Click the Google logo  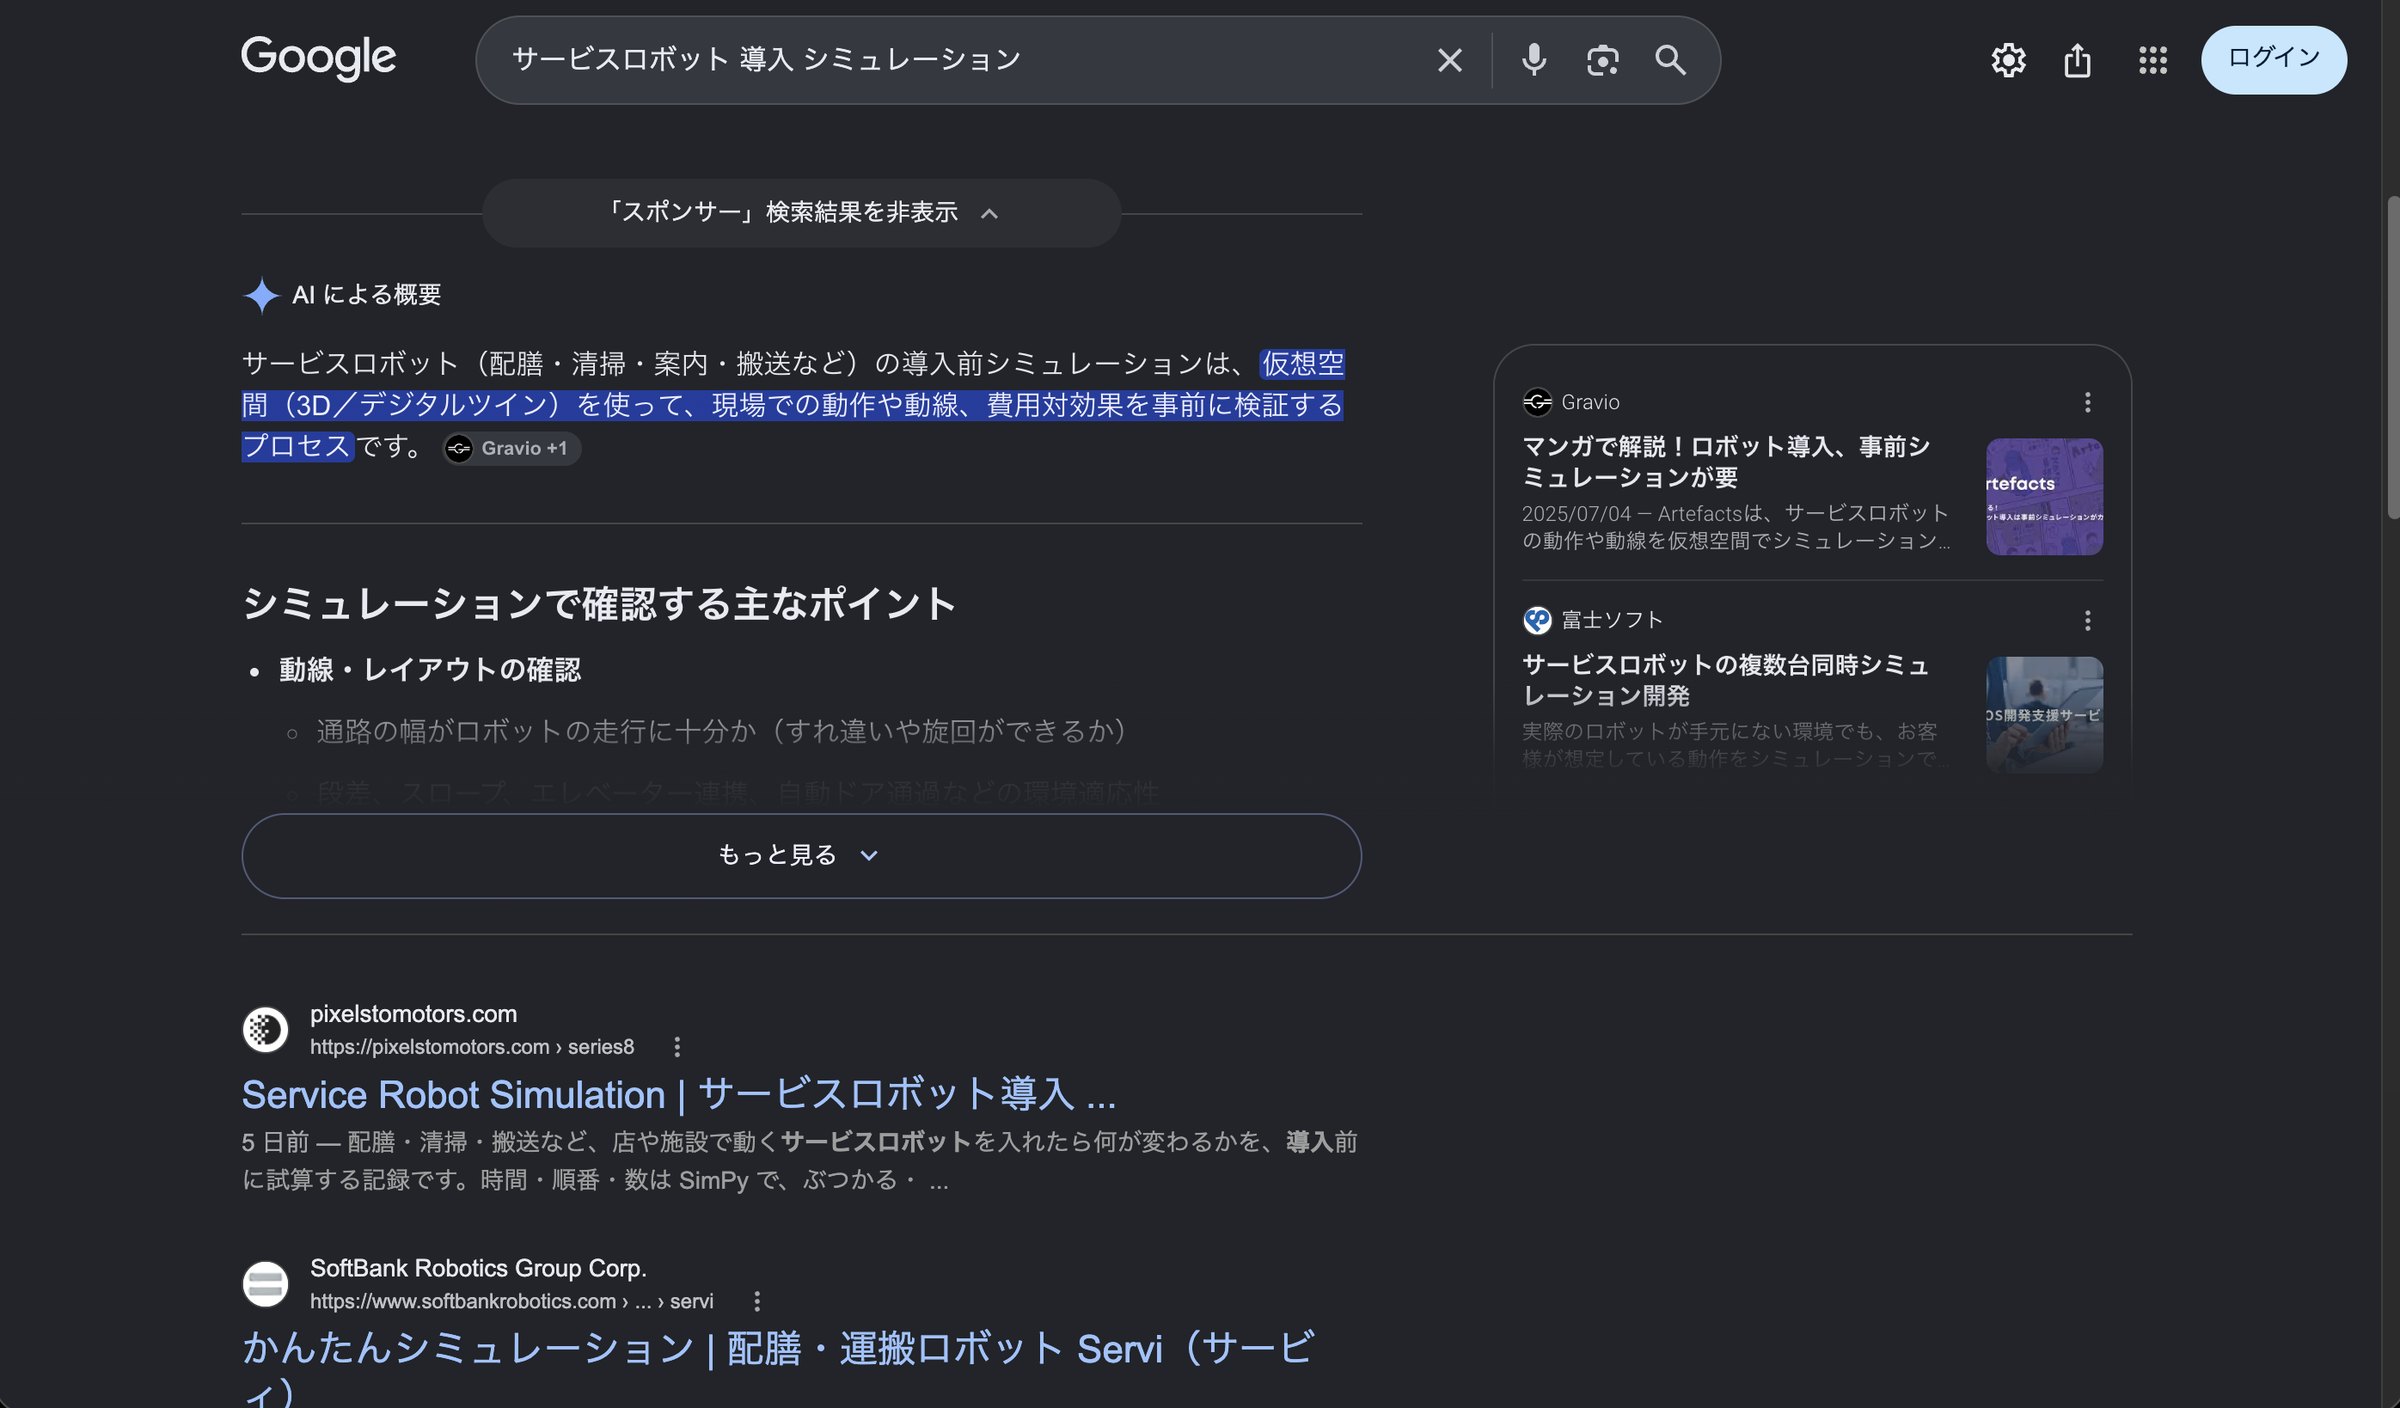pyautogui.click(x=318, y=58)
